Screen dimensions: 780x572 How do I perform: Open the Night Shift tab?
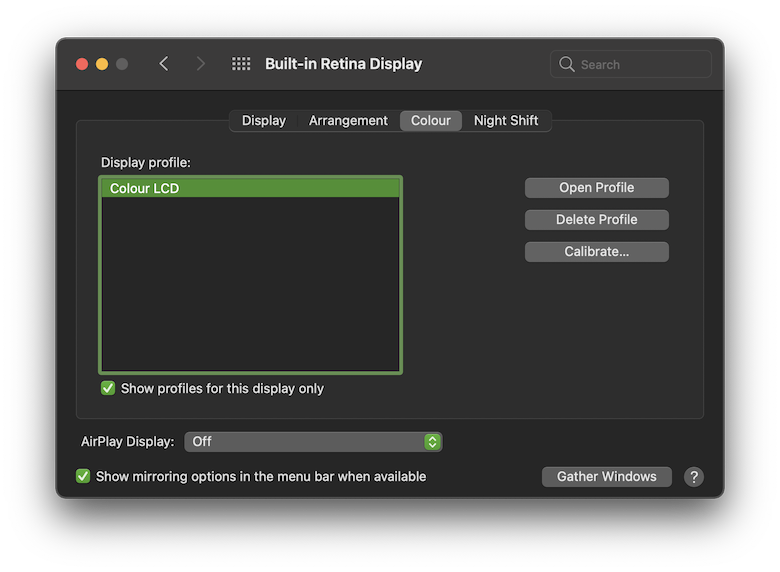tap(506, 120)
